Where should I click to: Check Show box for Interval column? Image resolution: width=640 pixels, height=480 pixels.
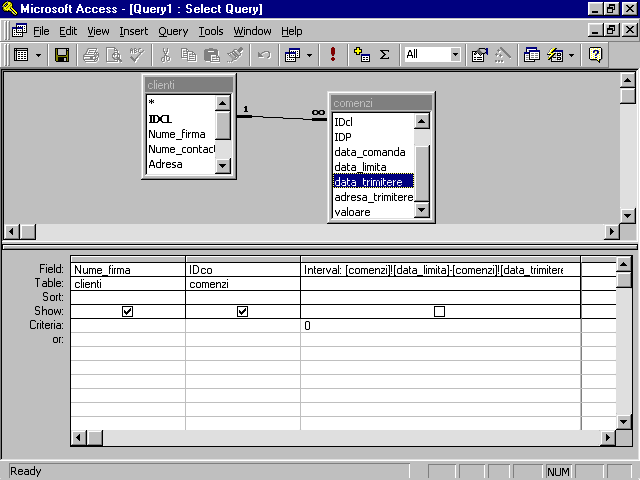click(x=439, y=312)
